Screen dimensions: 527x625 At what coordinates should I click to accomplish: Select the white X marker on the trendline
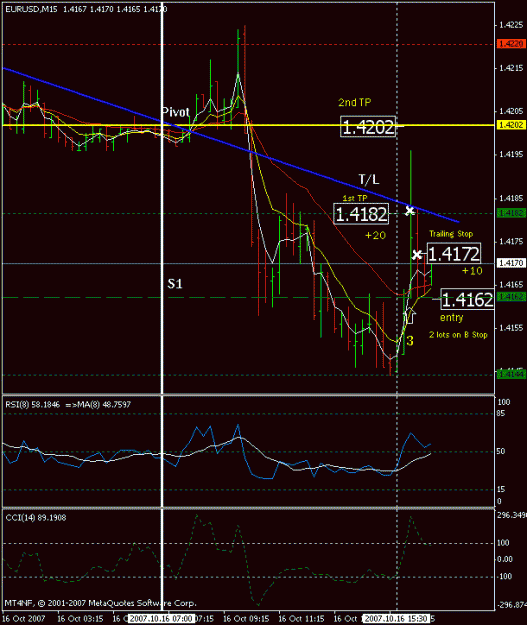click(409, 211)
